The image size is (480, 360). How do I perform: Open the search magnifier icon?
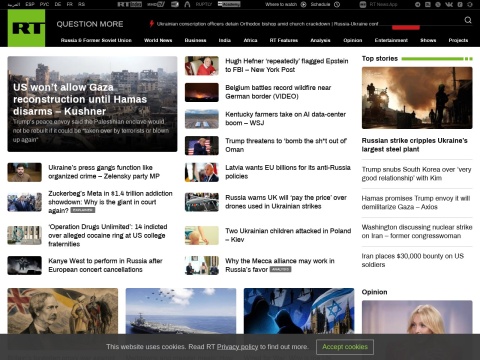click(468, 20)
